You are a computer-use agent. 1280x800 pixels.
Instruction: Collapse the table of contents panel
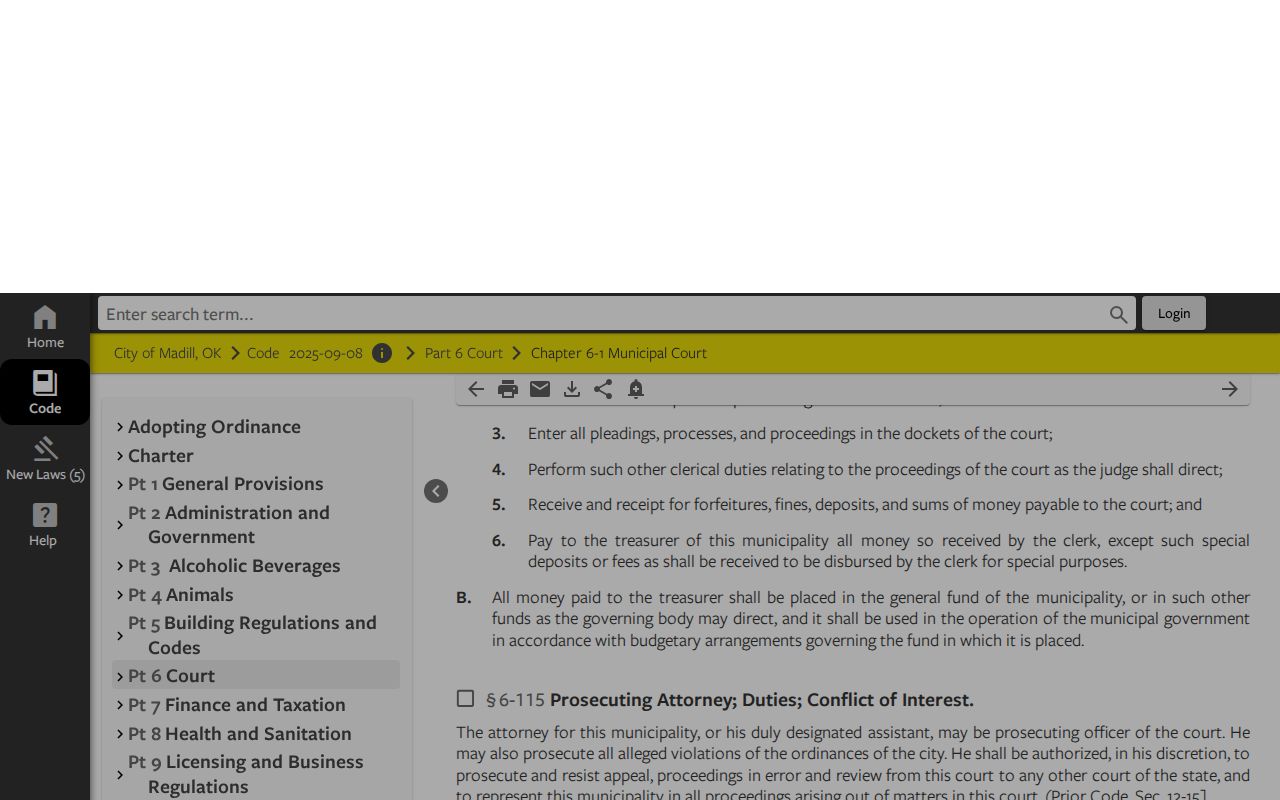click(436, 491)
